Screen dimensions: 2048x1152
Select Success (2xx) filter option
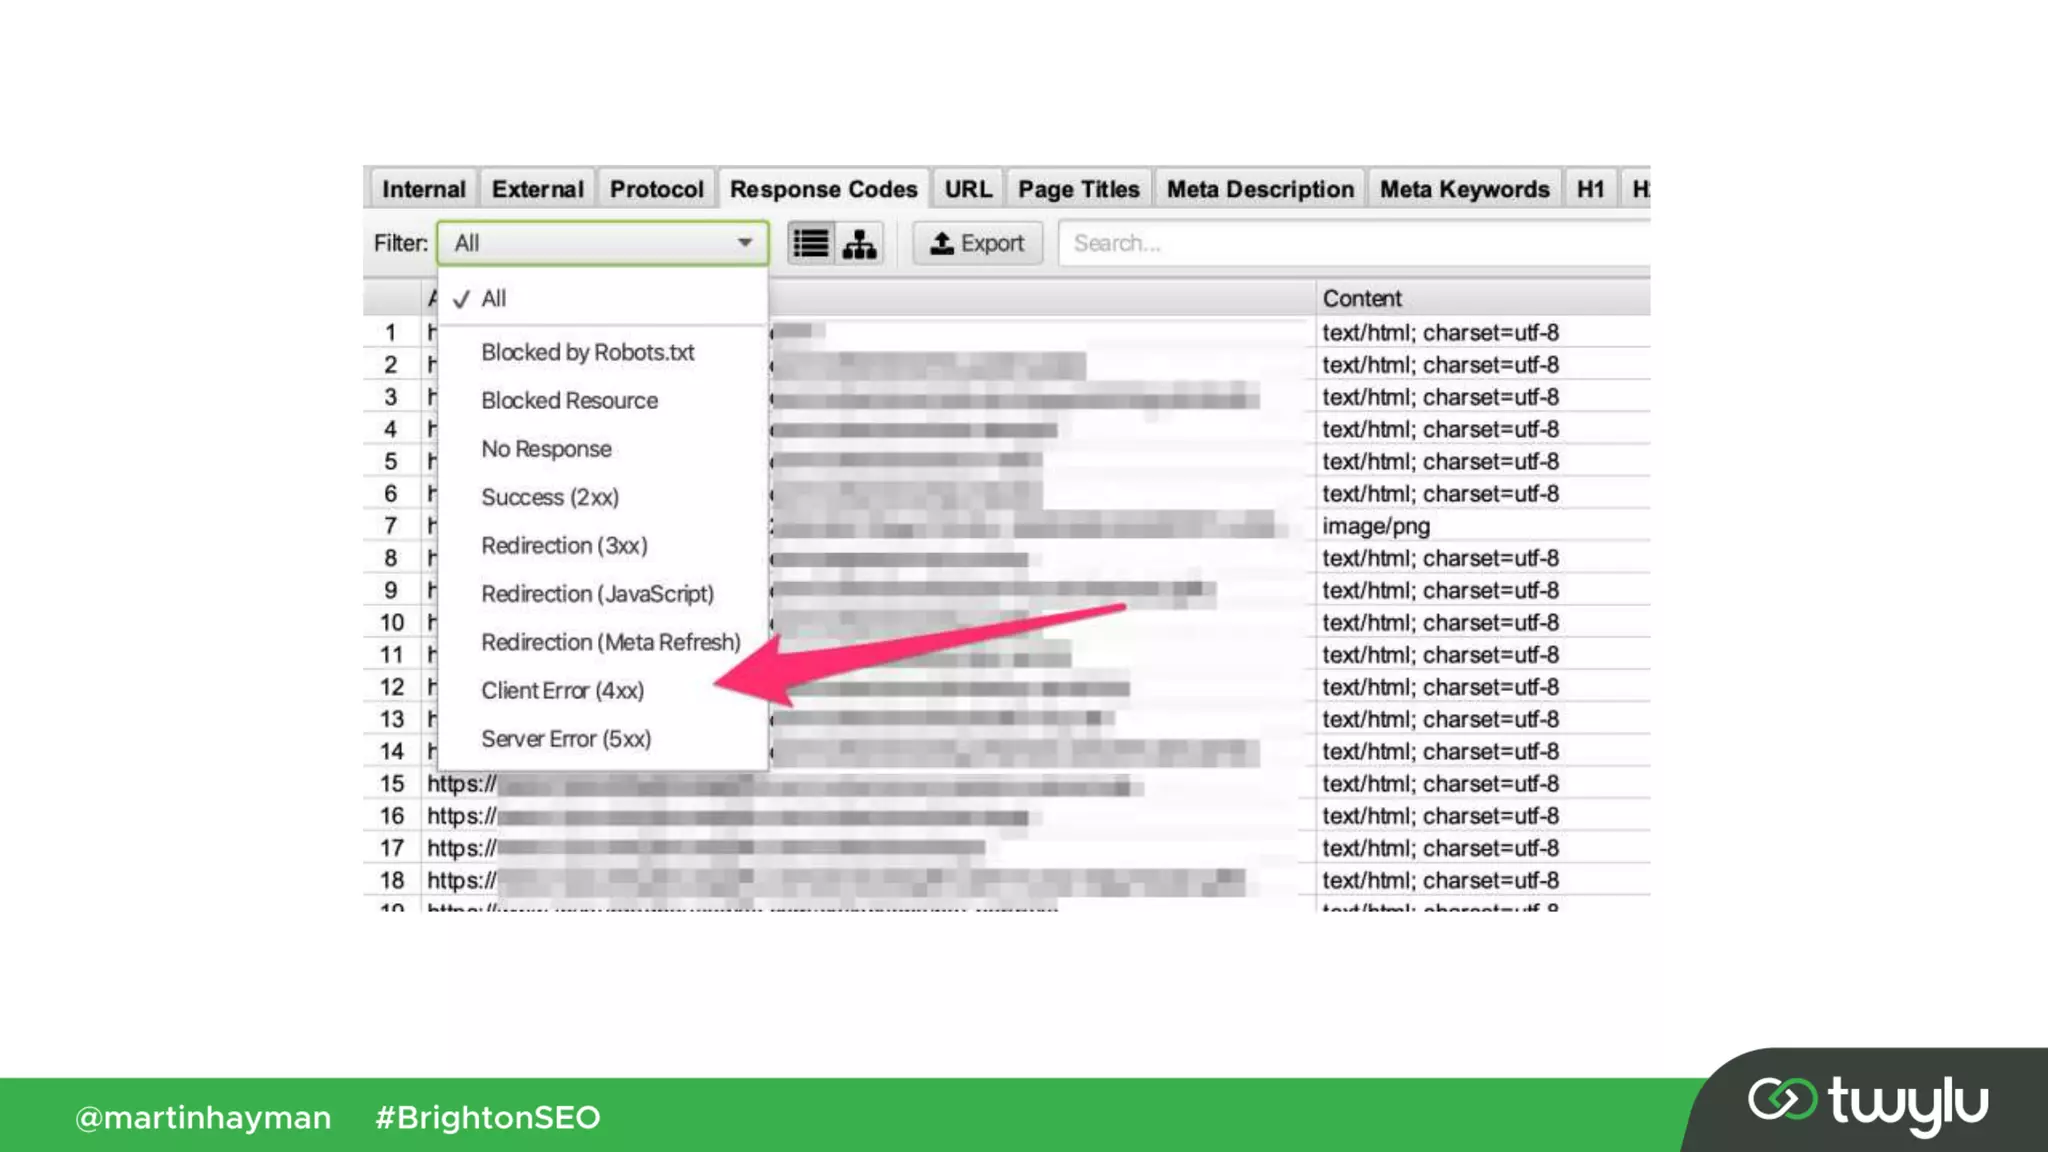549,498
